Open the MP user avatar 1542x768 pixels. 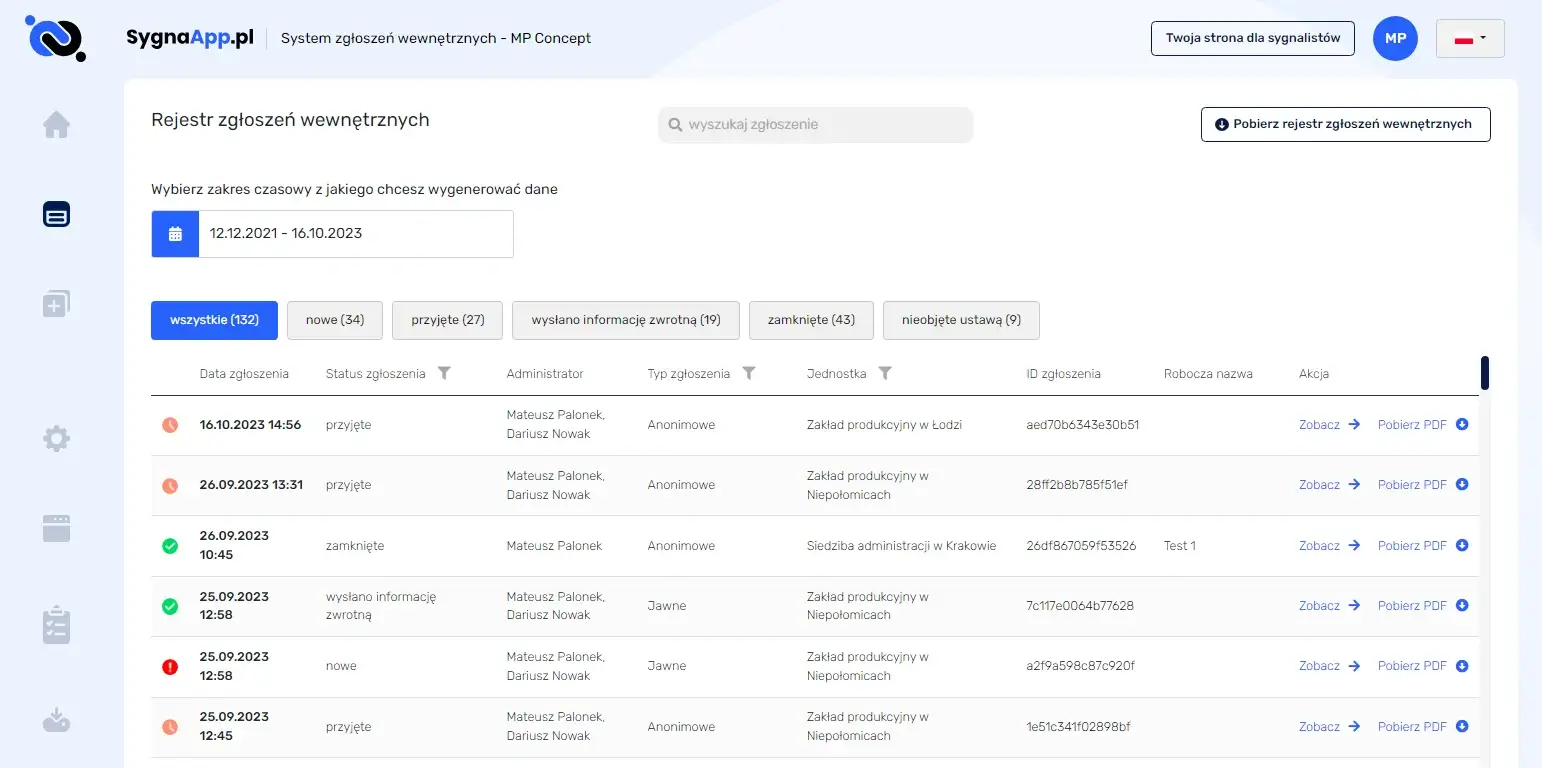pyautogui.click(x=1395, y=39)
